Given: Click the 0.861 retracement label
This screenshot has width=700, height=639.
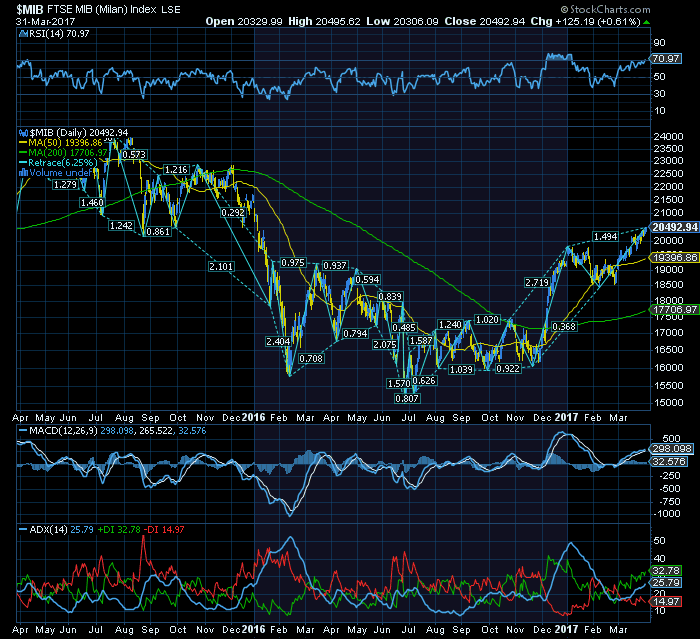Looking at the screenshot, I should pyautogui.click(x=158, y=231).
